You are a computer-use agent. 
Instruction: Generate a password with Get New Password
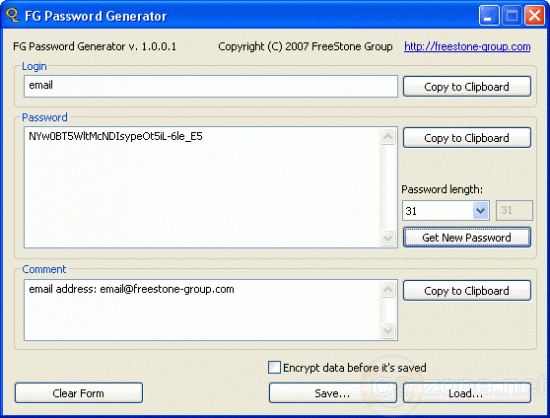coord(467,237)
